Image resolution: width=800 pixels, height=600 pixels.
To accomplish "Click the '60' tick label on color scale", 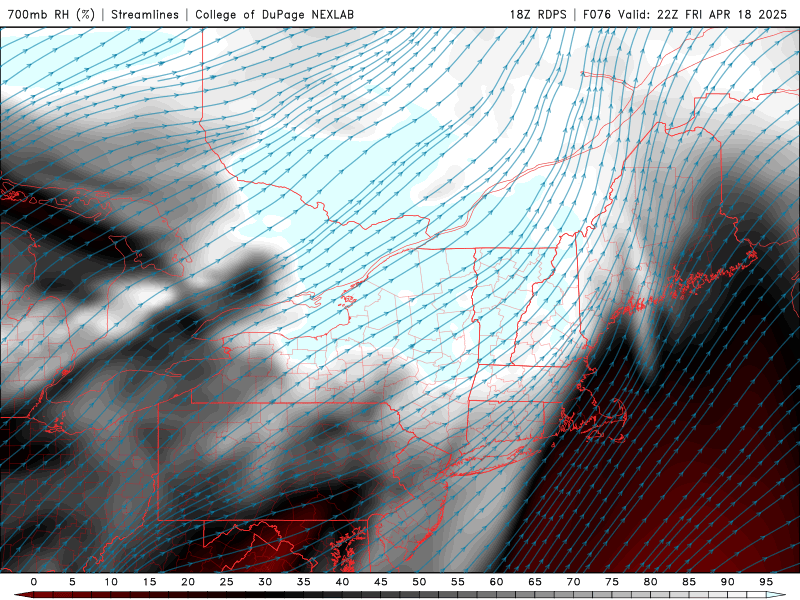I will pyautogui.click(x=496, y=582).
